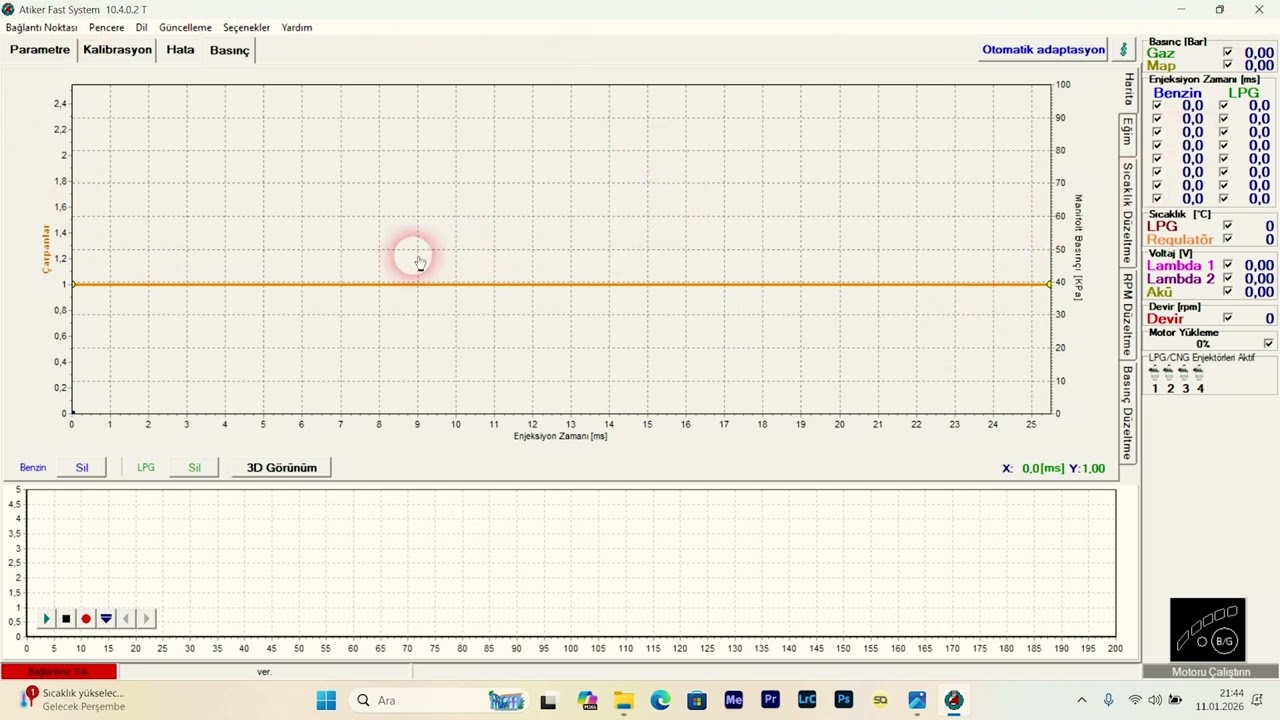Open the Yardım menu

click(297, 28)
